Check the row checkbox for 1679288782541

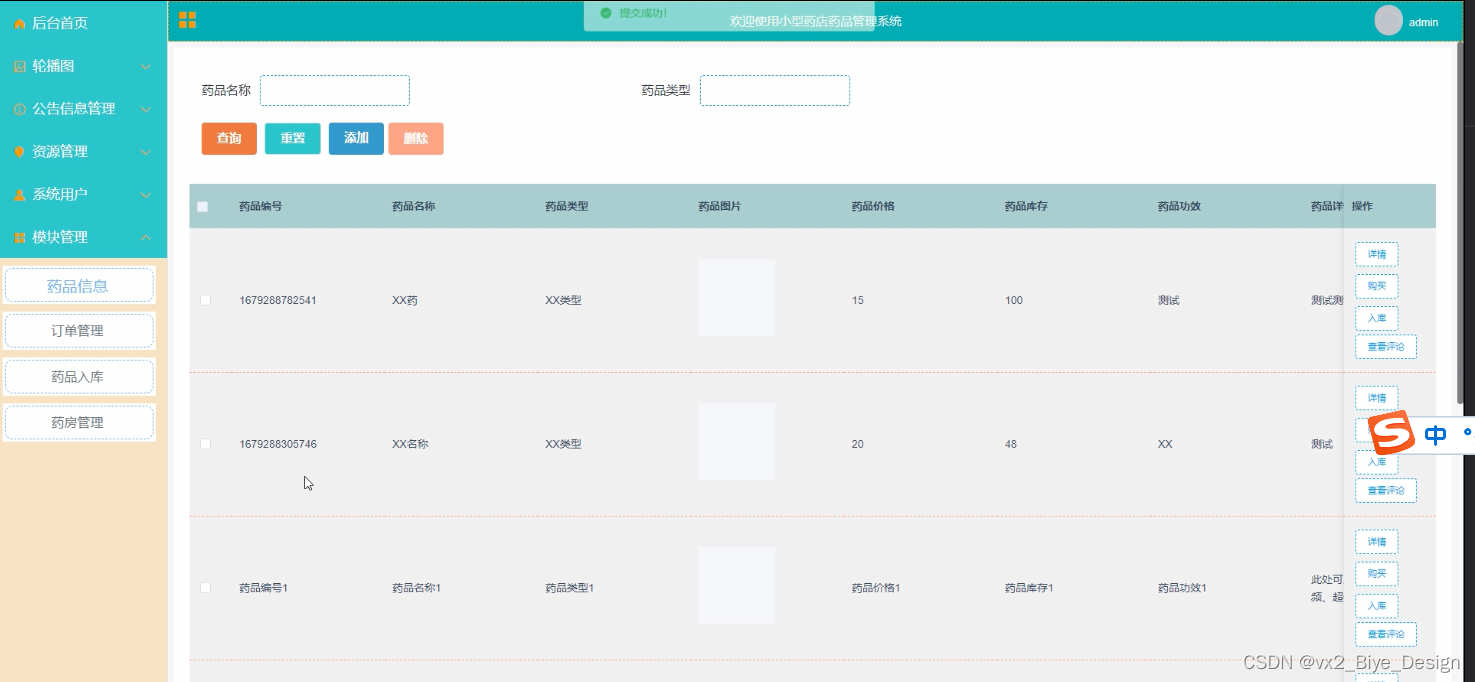click(x=206, y=300)
